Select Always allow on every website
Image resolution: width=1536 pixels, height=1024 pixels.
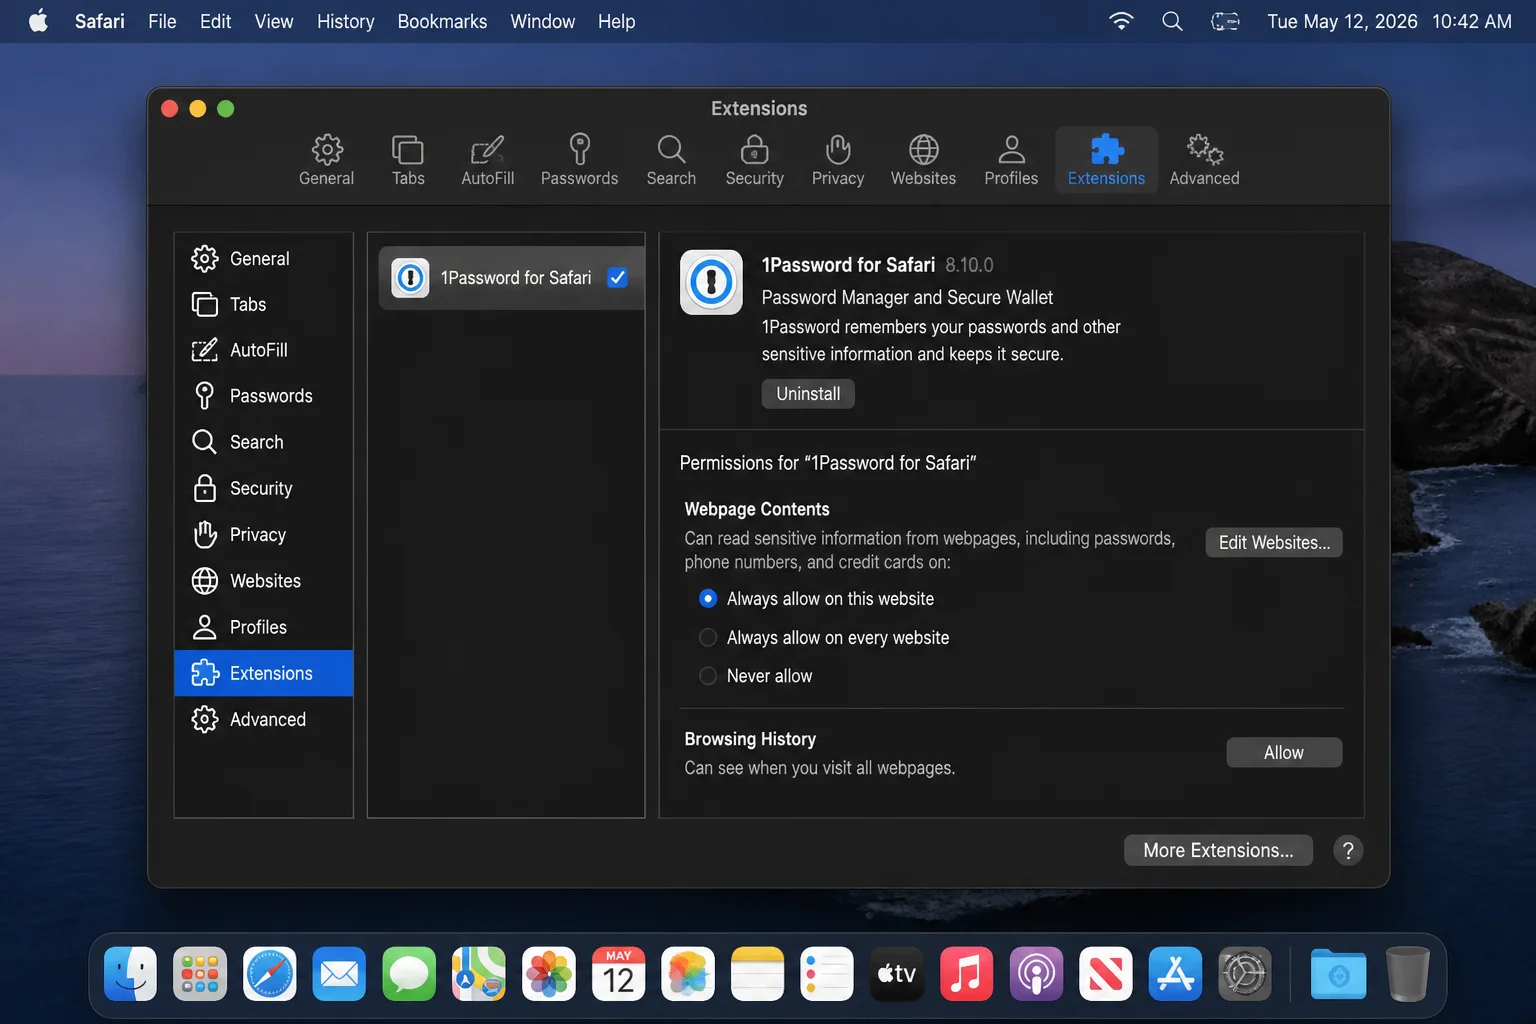click(708, 637)
